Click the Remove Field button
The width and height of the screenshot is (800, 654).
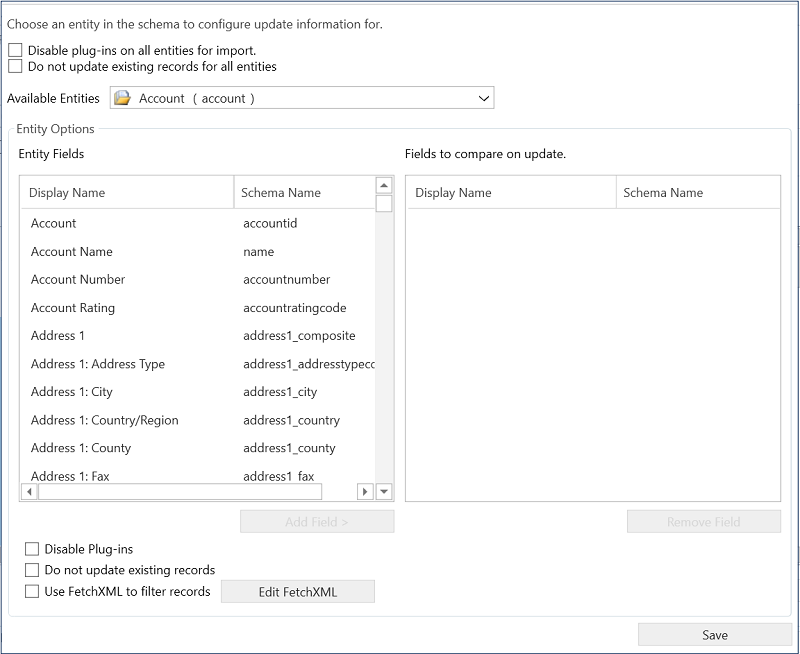(703, 521)
